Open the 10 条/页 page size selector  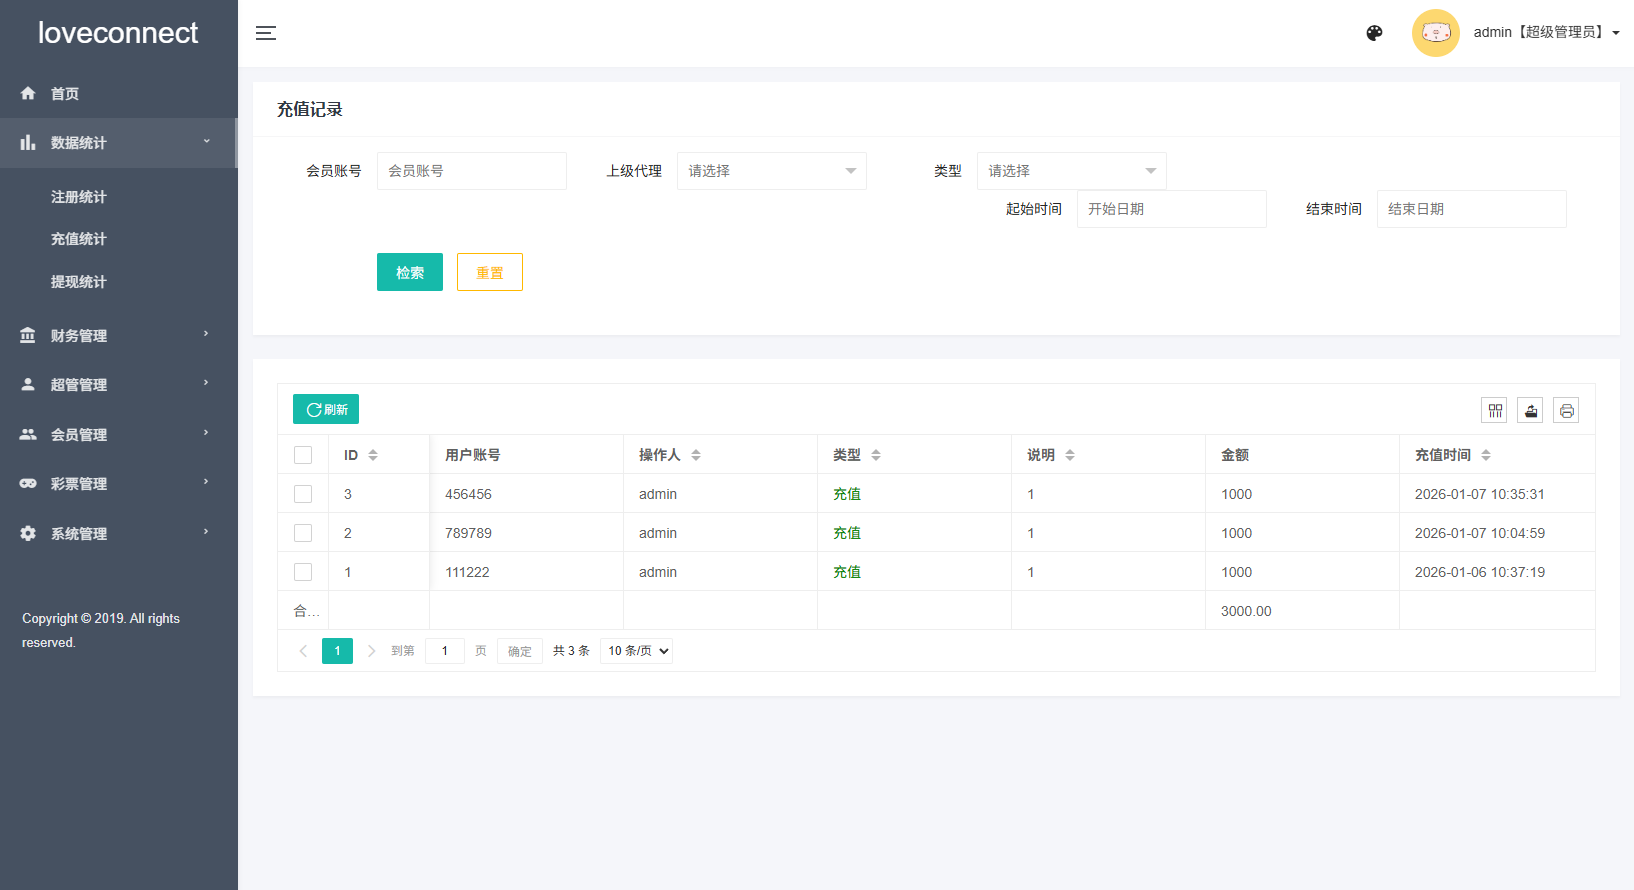tap(637, 651)
